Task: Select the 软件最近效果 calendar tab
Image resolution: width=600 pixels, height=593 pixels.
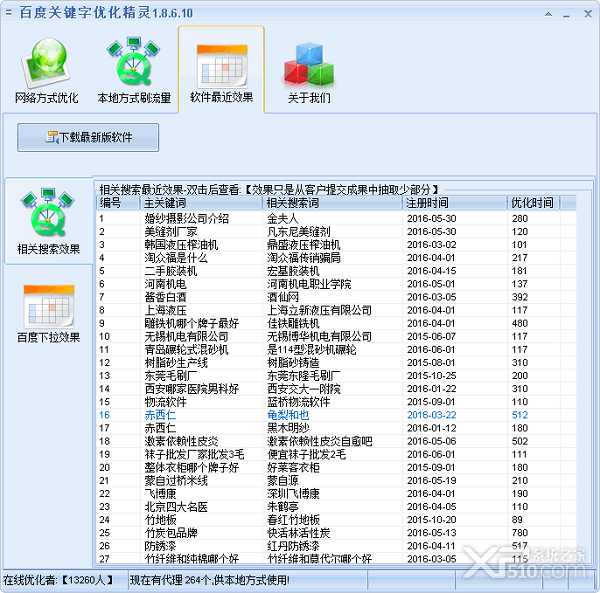Action: point(222,70)
